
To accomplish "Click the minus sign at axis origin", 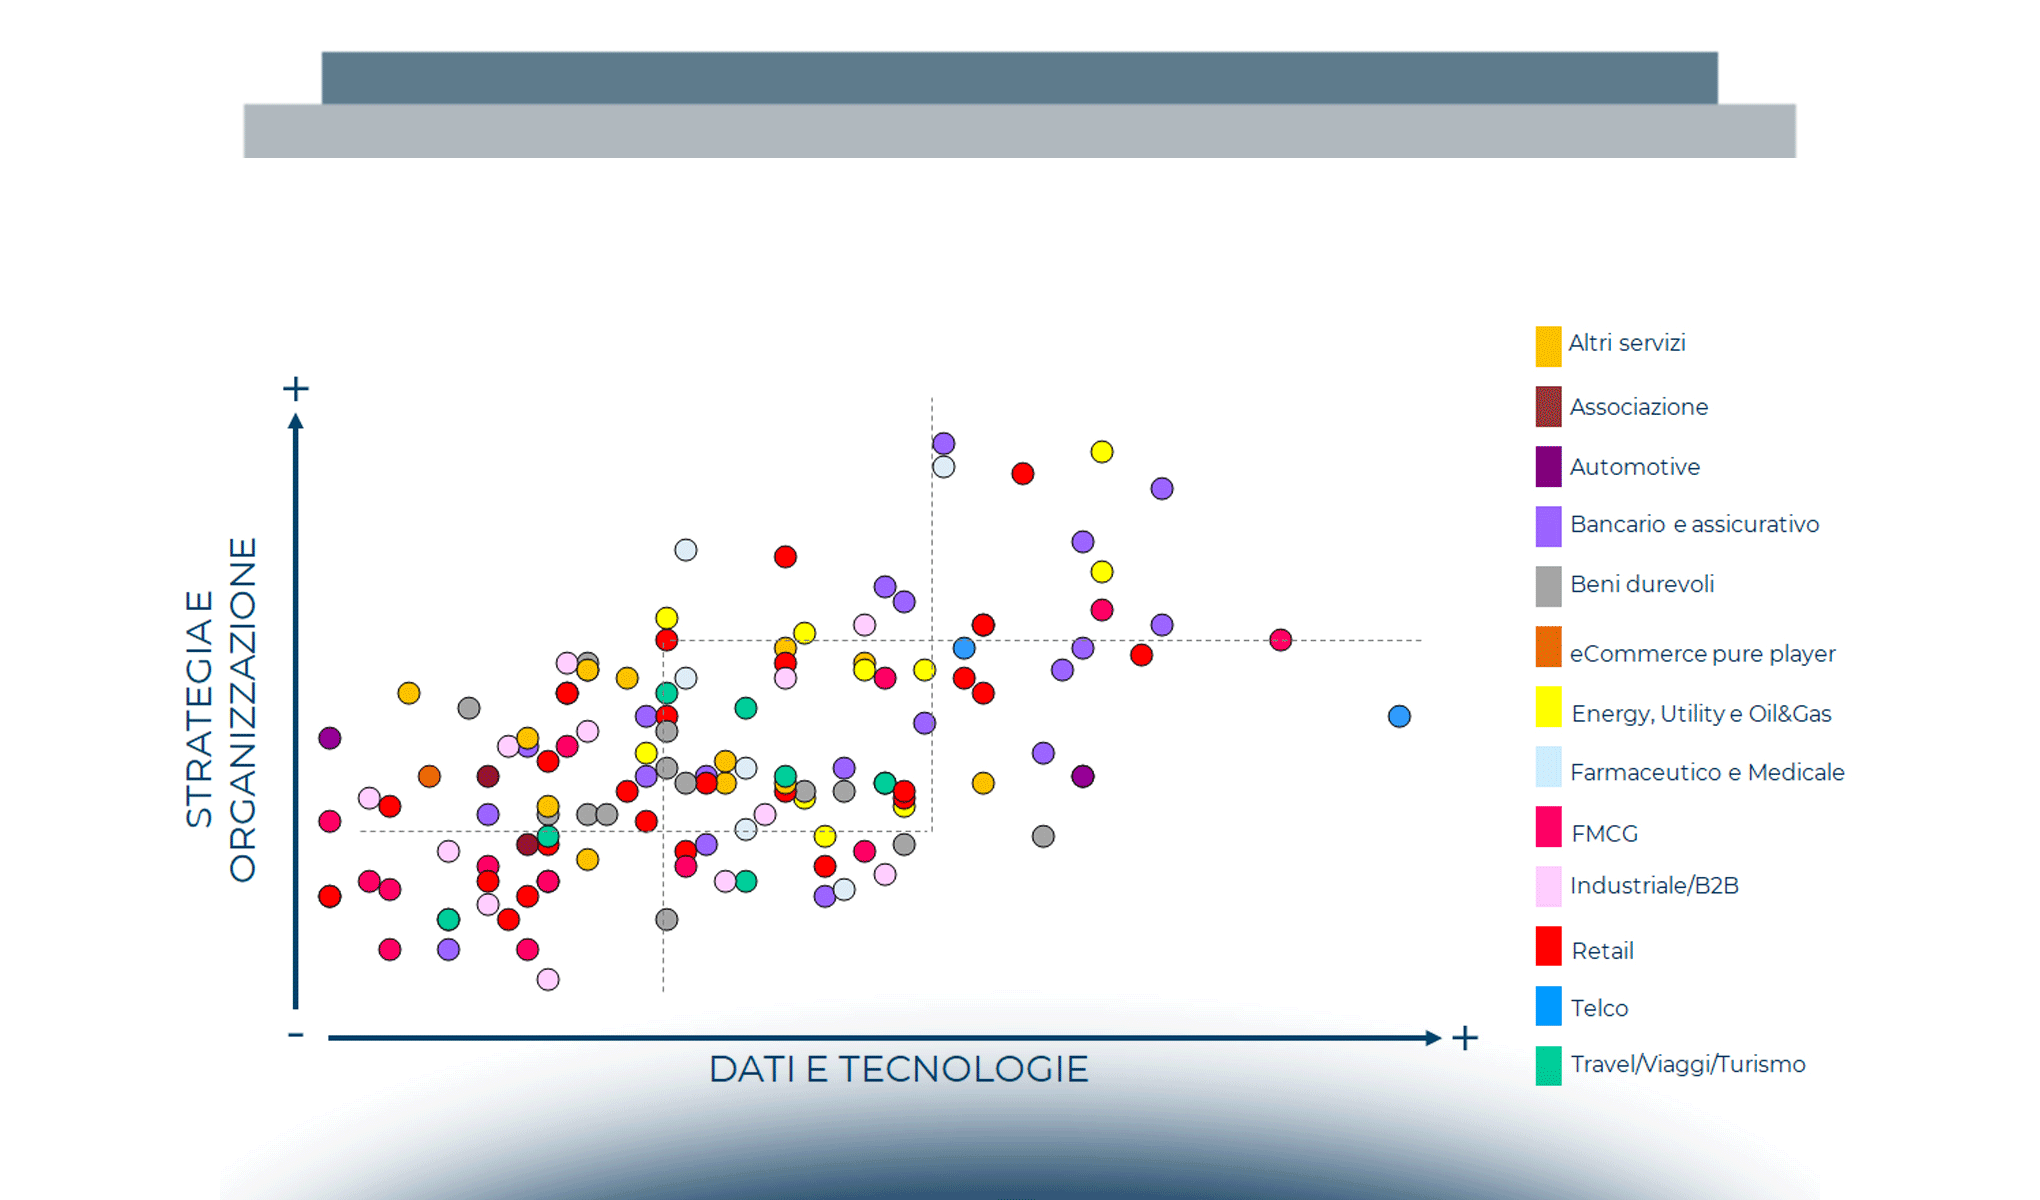I will [295, 1035].
